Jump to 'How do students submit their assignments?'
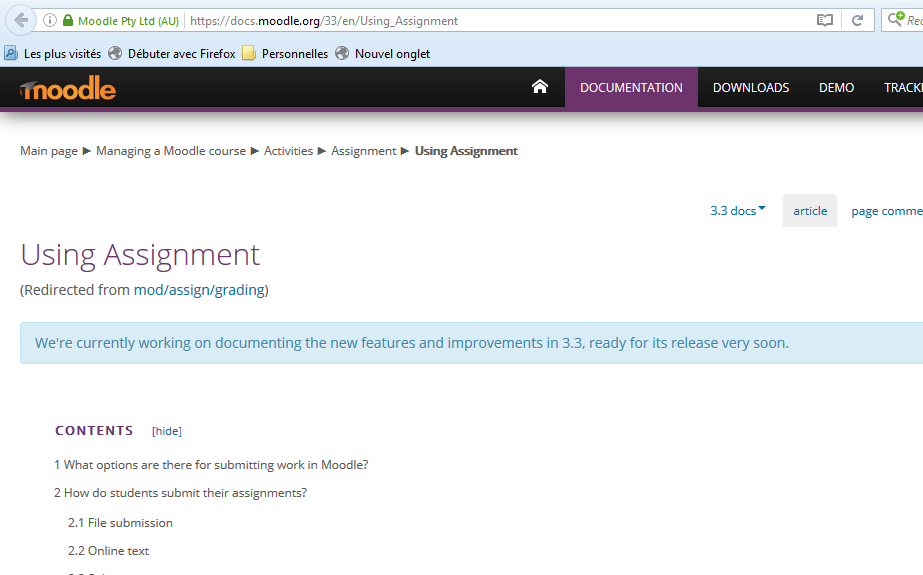This screenshot has height=575, width=923. point(181,493)
